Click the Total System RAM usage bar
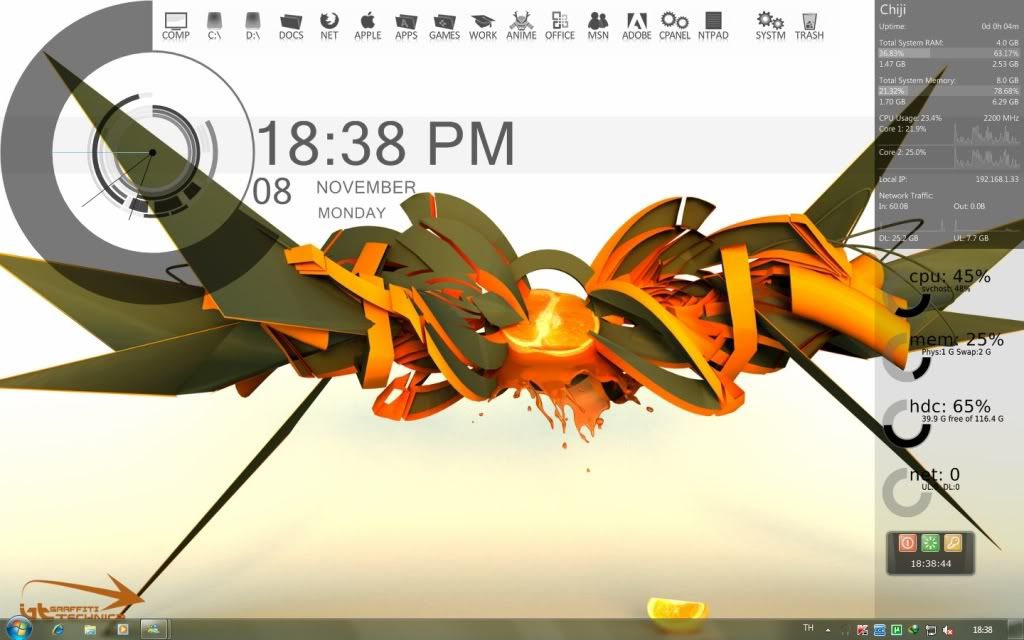1024x640 pixels. click(x=949, y=53)
